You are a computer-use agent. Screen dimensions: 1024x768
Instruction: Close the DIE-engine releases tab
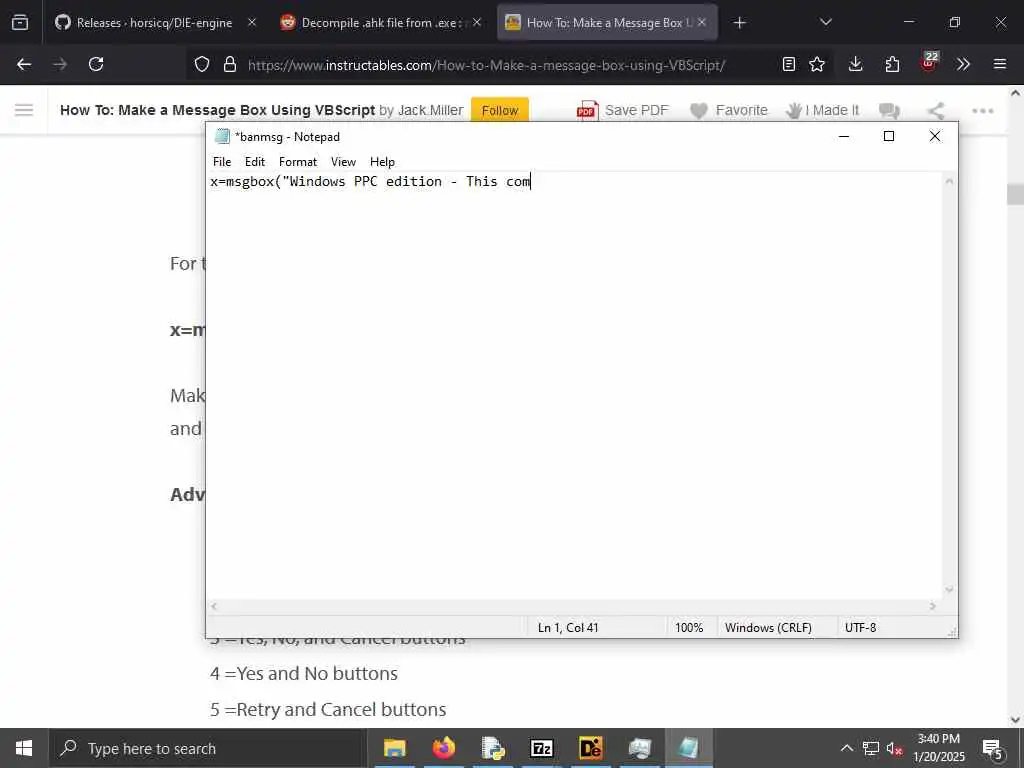pos(252,22)
